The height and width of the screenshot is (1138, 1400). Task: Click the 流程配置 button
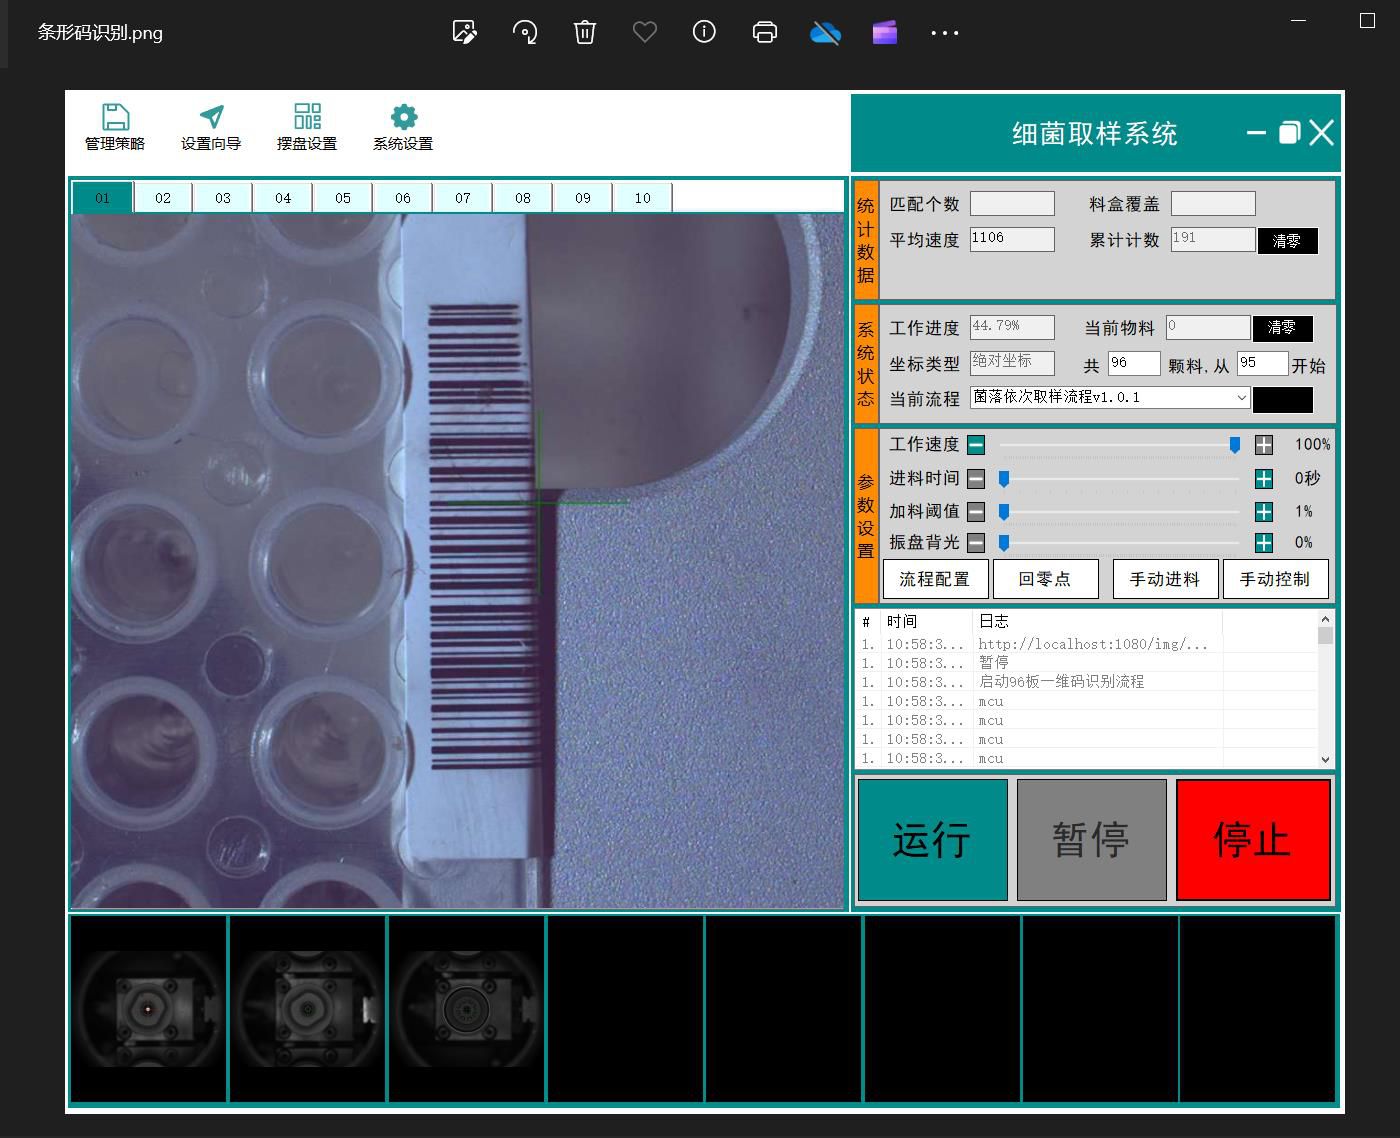tap(935, 579)
